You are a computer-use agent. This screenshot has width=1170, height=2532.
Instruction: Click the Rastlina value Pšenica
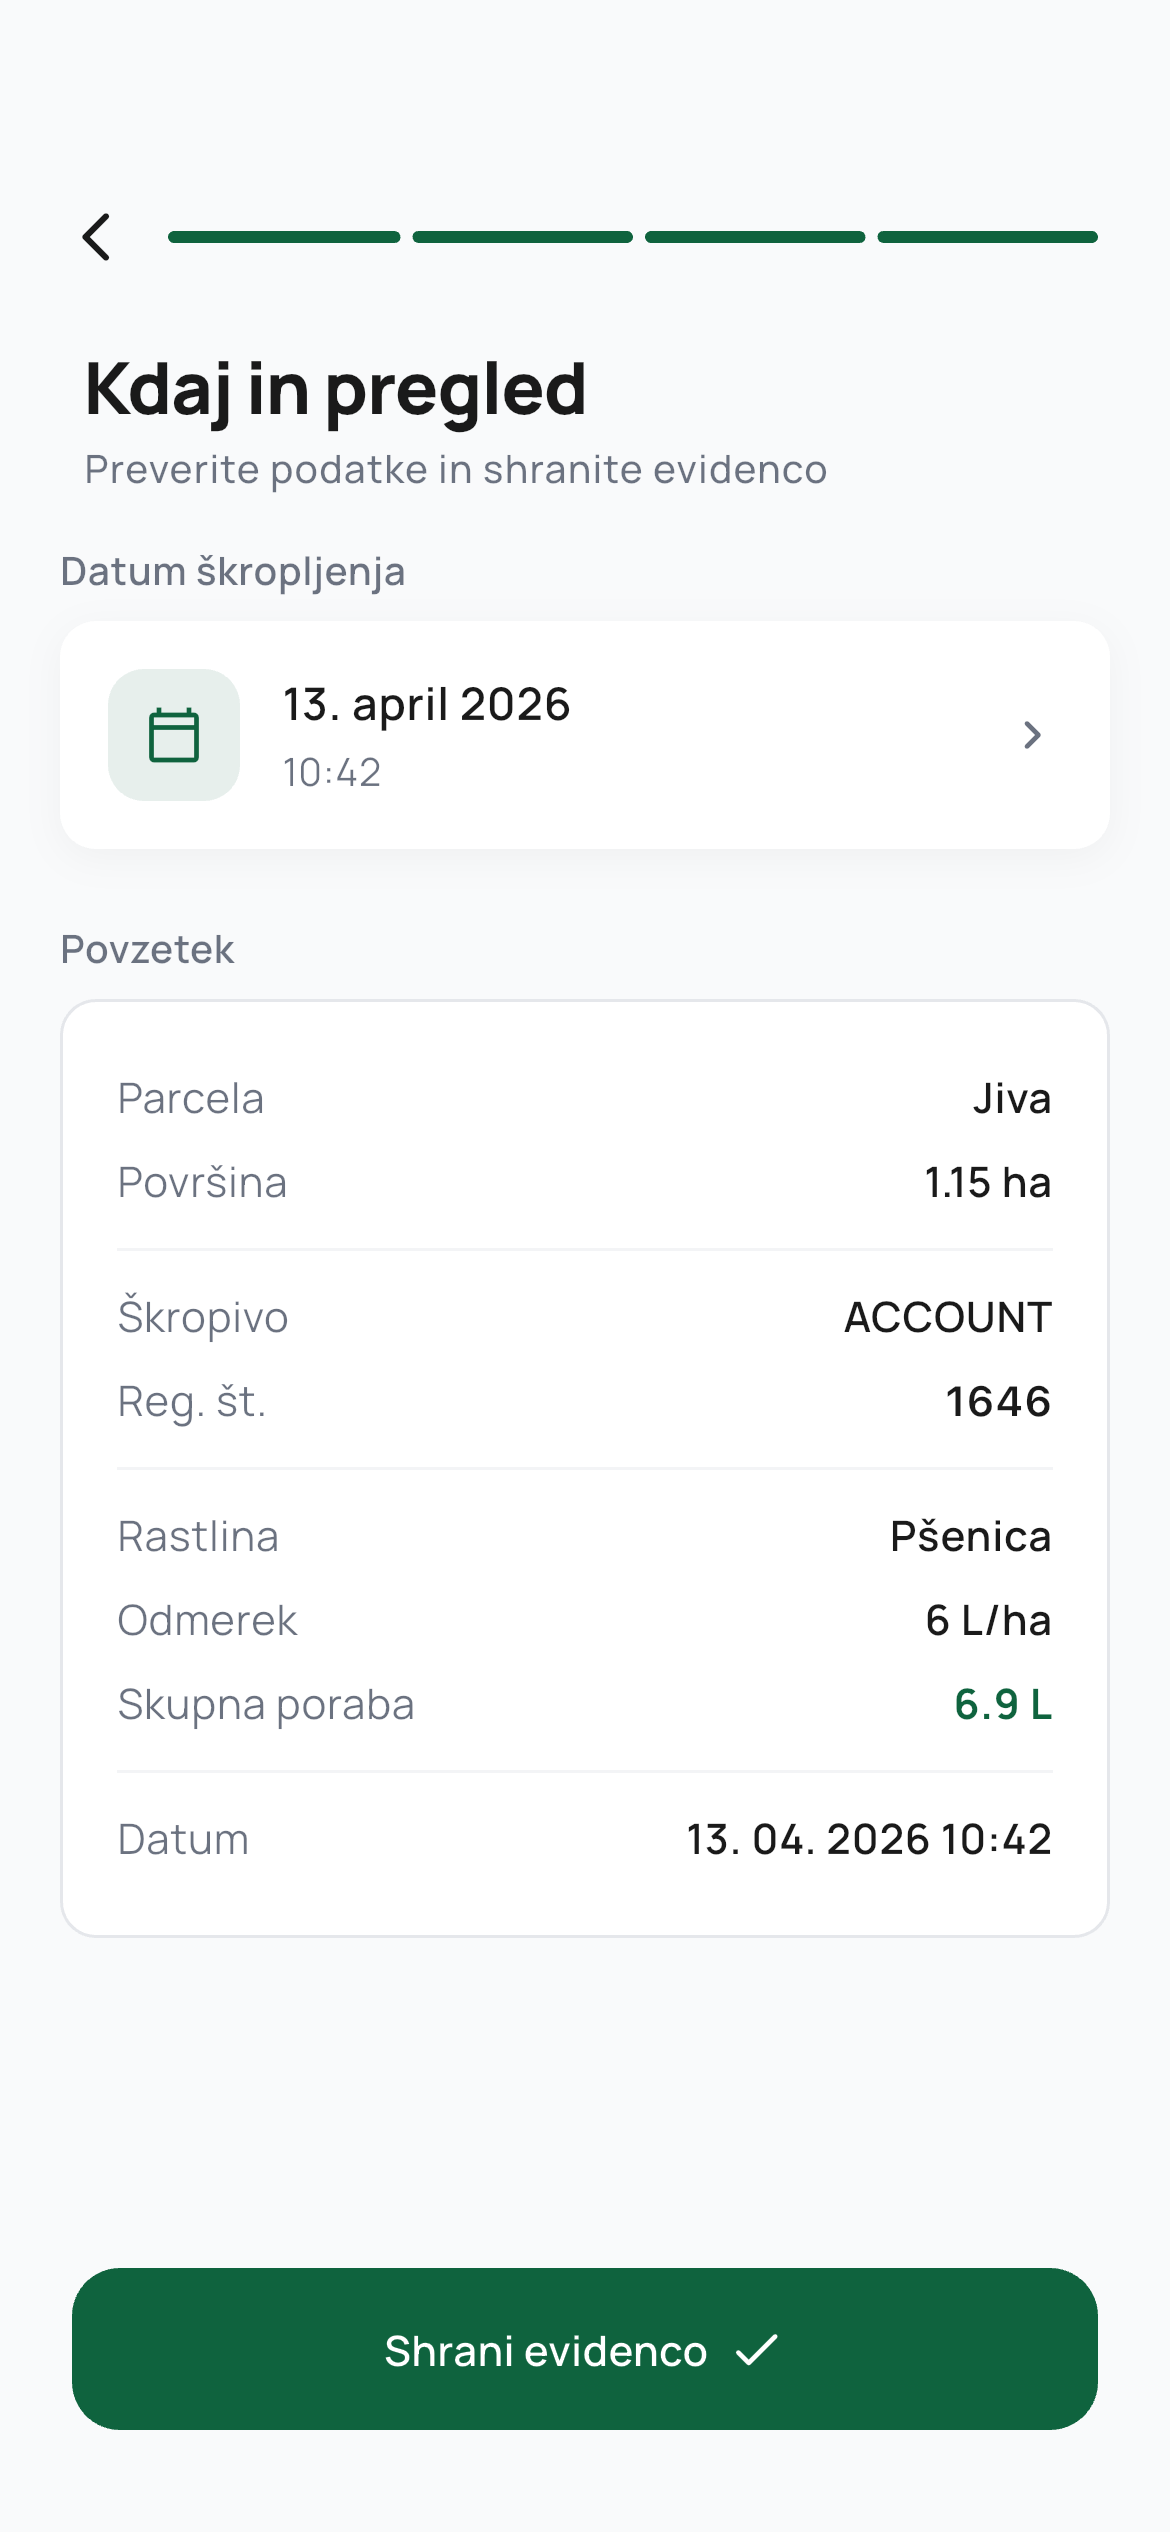[x=970, y=1537]
